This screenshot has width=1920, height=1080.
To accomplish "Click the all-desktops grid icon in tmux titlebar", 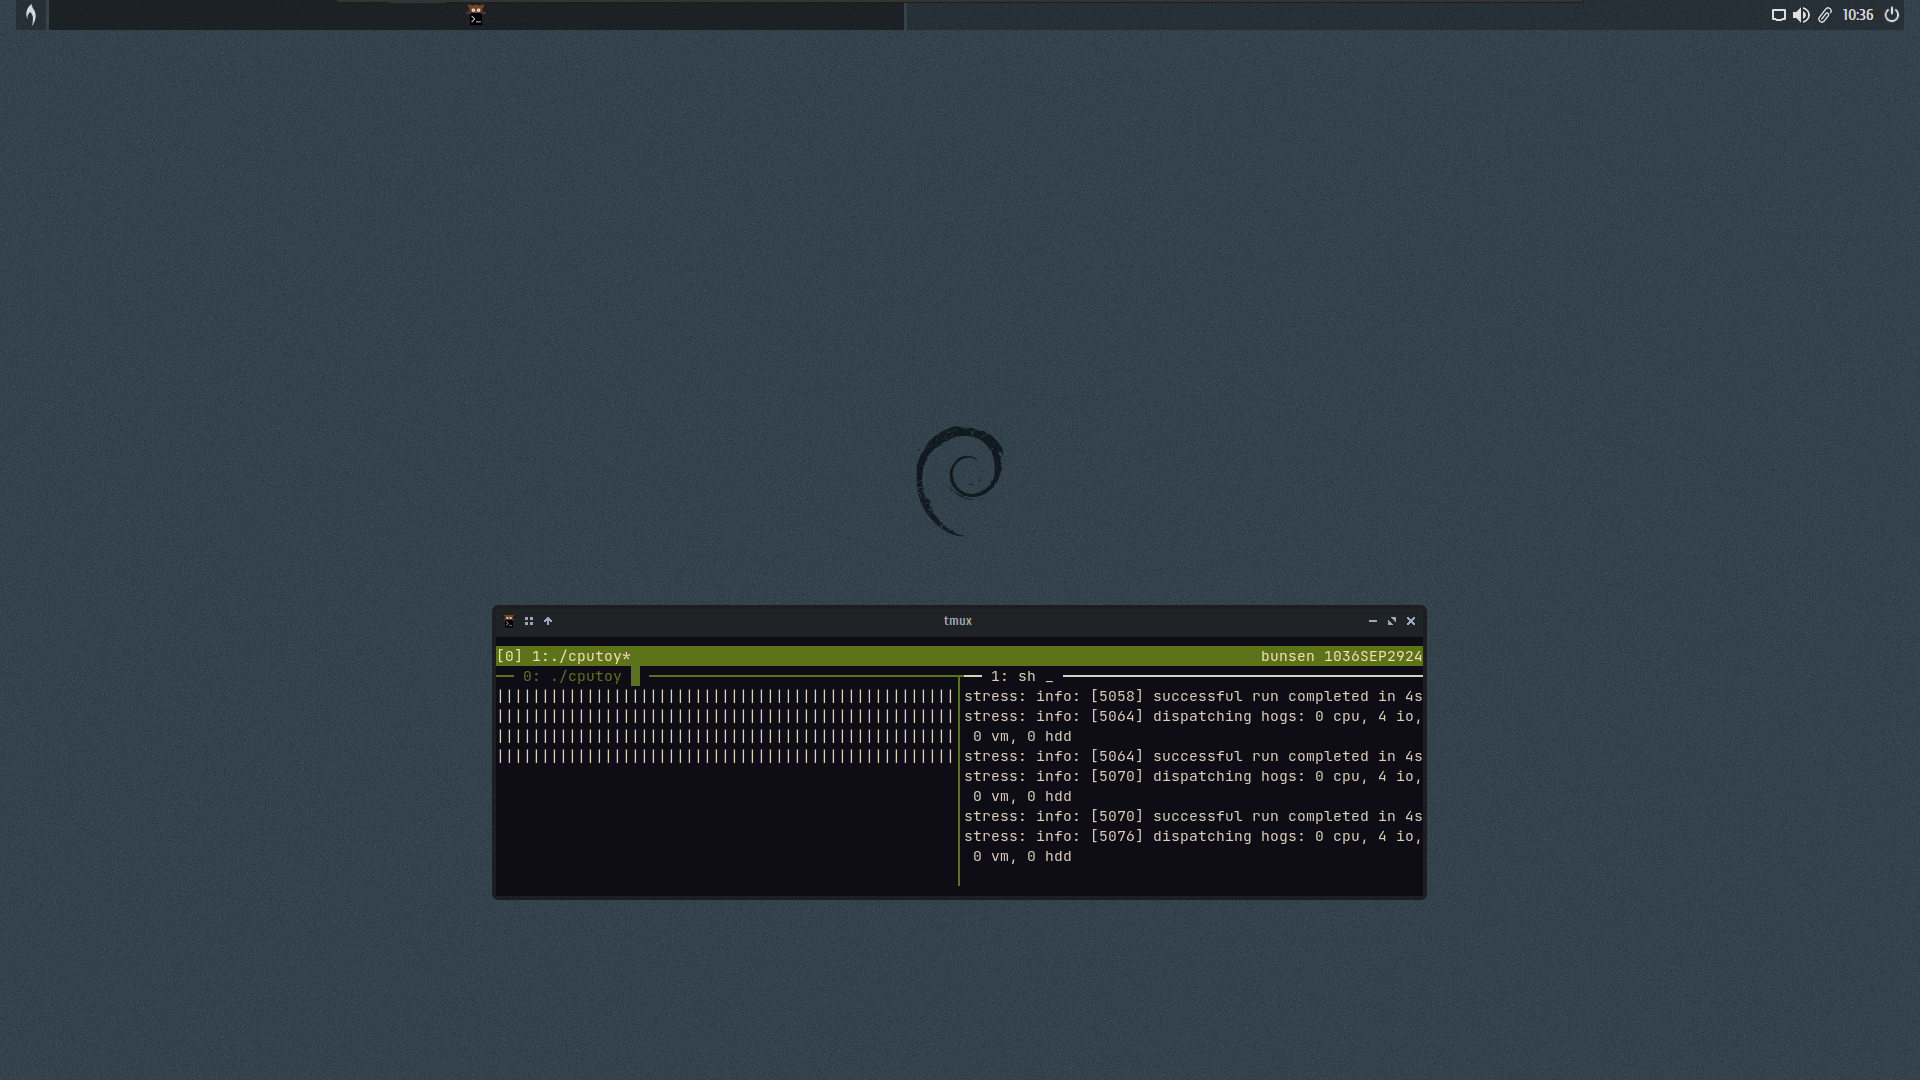I will click(x=529, y=621).
